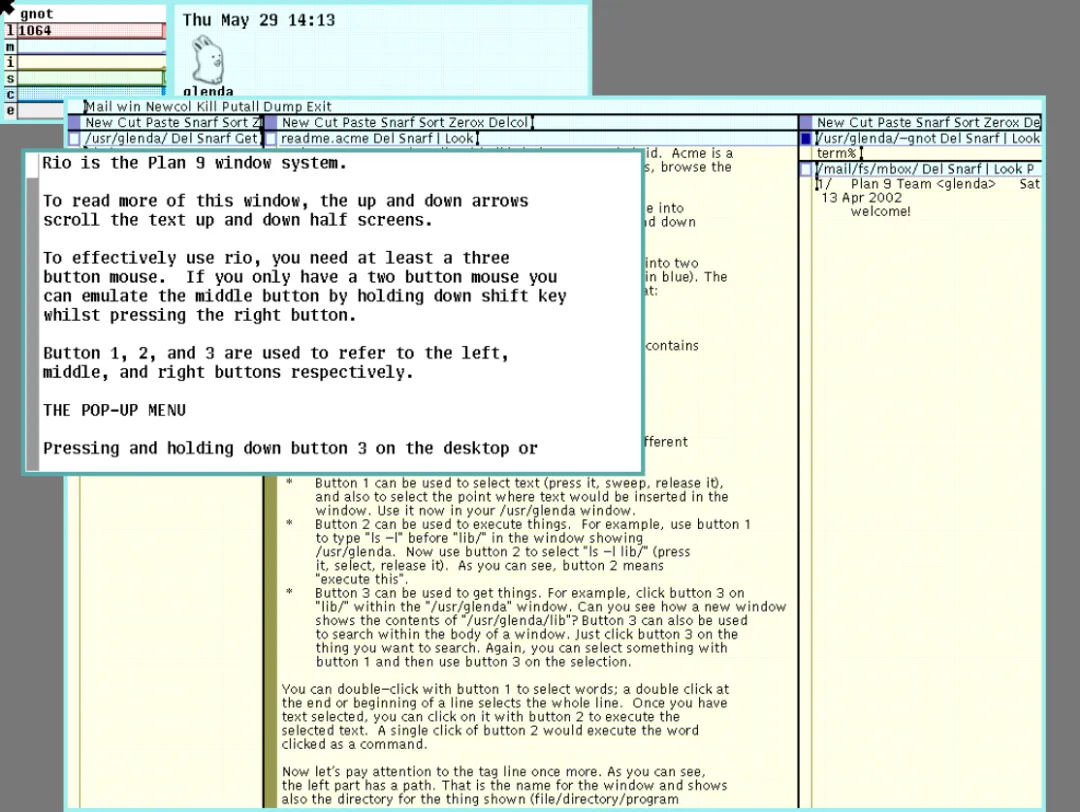
Task: Click the purple column handle of readme.acme column
Action: click(x=270, y=123)
